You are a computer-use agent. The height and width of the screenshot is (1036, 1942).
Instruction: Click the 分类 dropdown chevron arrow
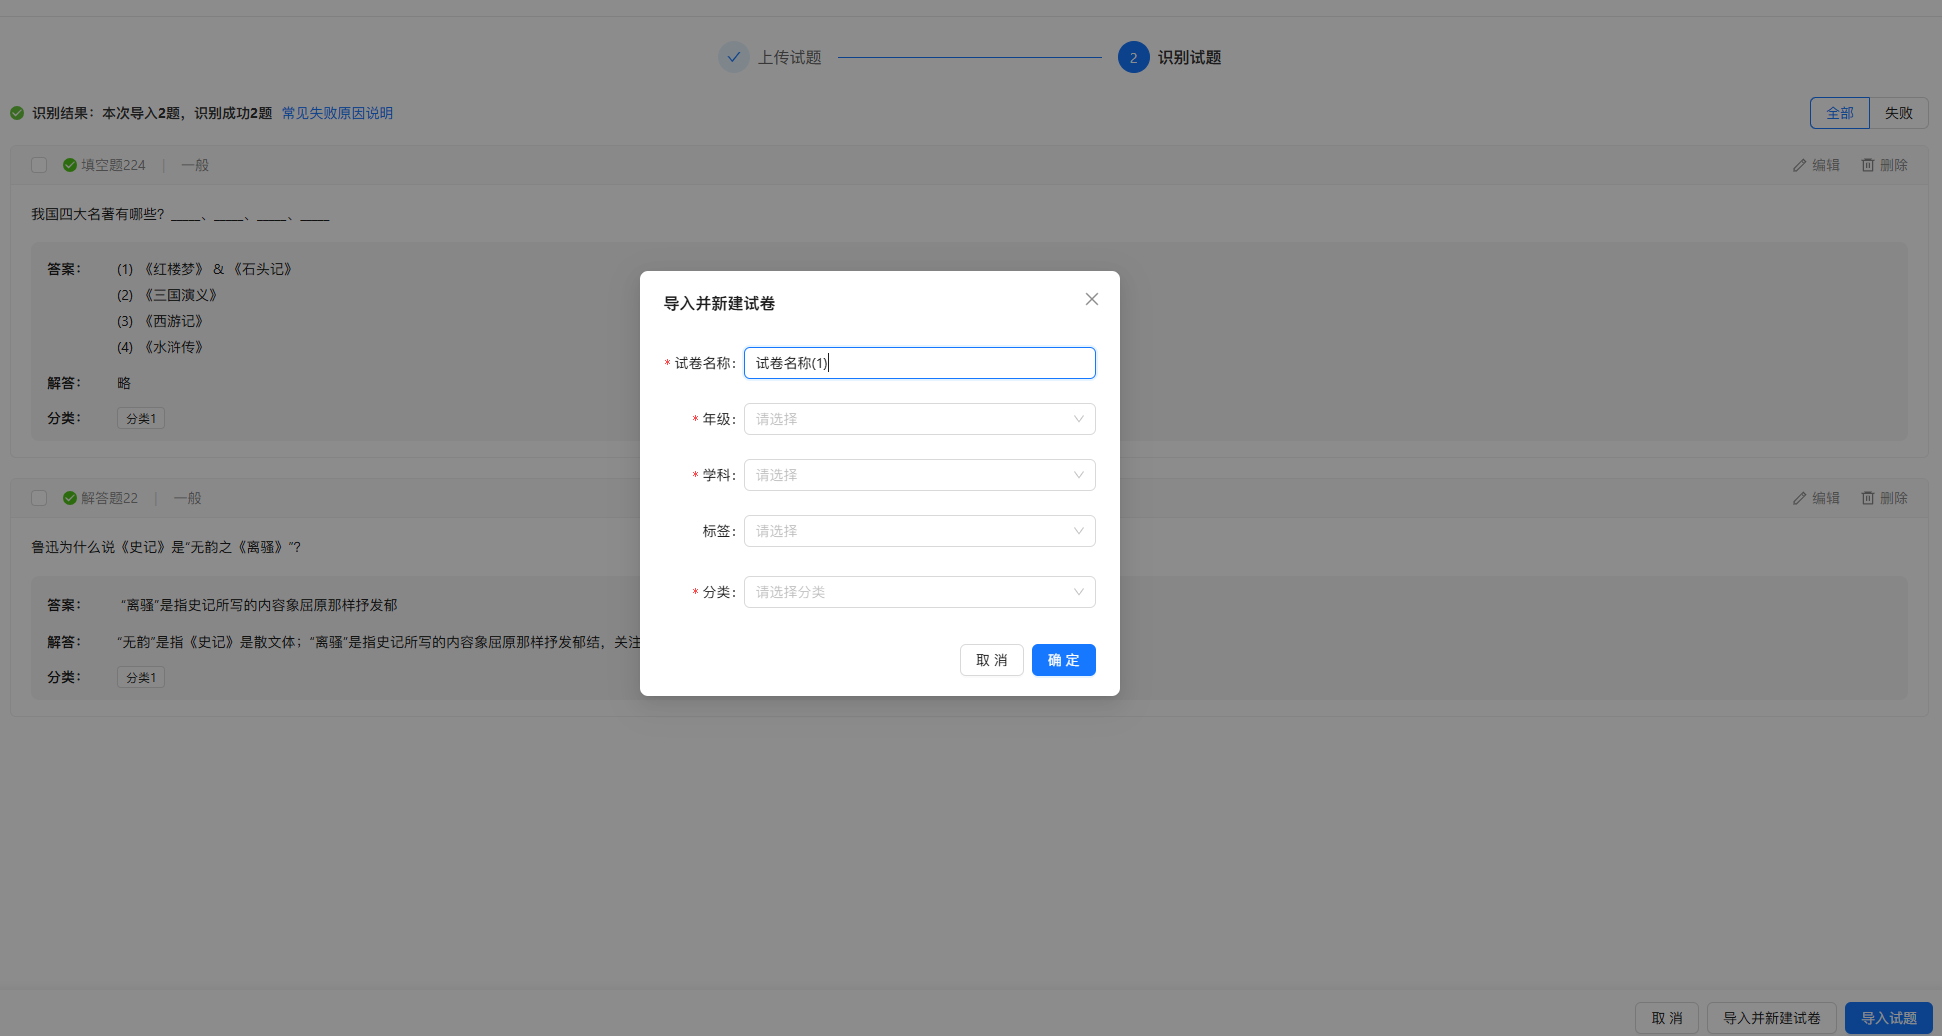coord(1079,592)
